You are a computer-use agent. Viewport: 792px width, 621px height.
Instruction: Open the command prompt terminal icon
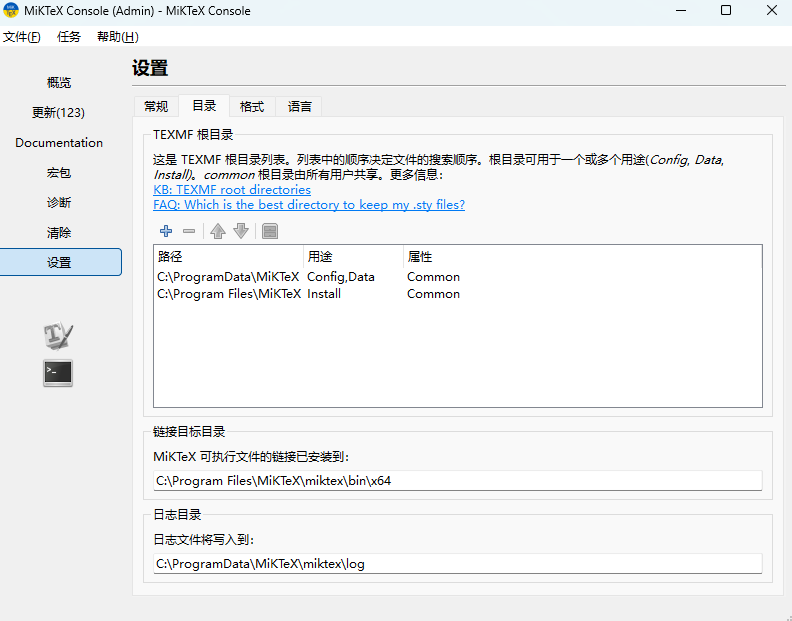(x=58, y=373)
